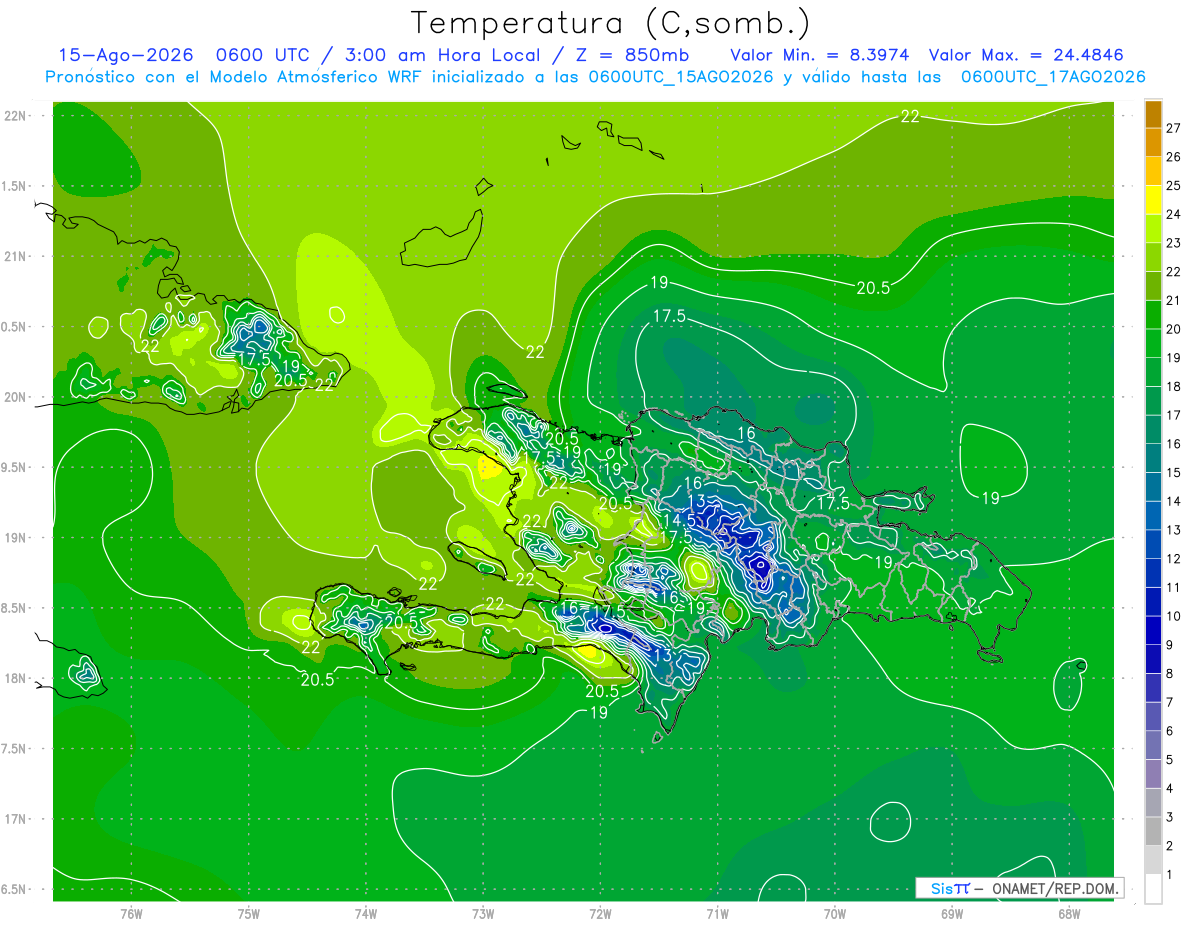The image size is (1200, 927).
Task: Click 'Modelo Atmosferico WRF' in forecast line
Action: (x=317, y=77)
